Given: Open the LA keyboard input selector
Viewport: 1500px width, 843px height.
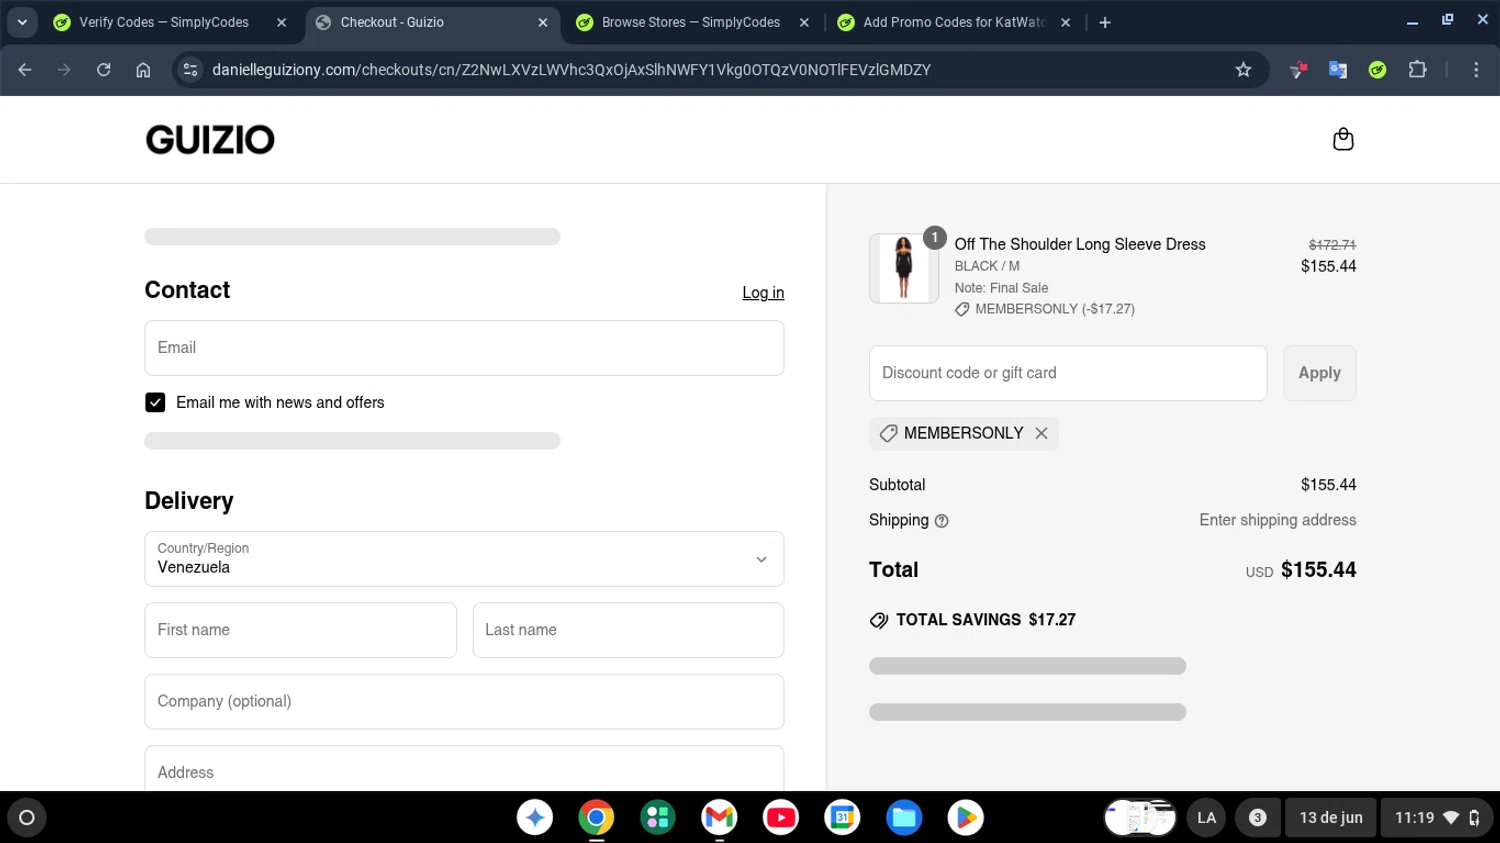Looking at the screenshot, I should pos(1207,818).
